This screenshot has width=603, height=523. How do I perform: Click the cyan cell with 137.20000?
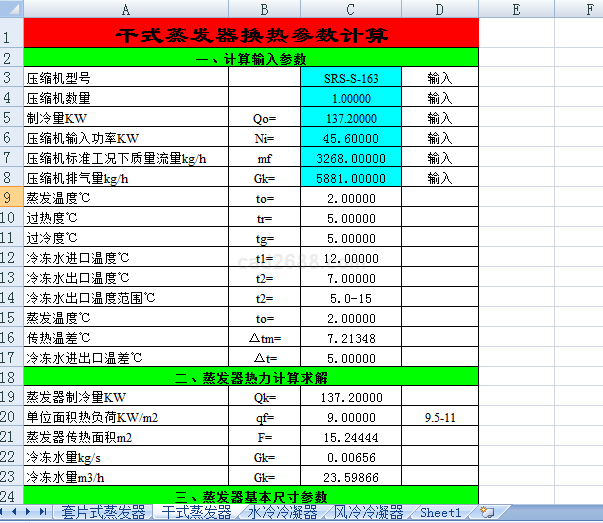[350, 118]
